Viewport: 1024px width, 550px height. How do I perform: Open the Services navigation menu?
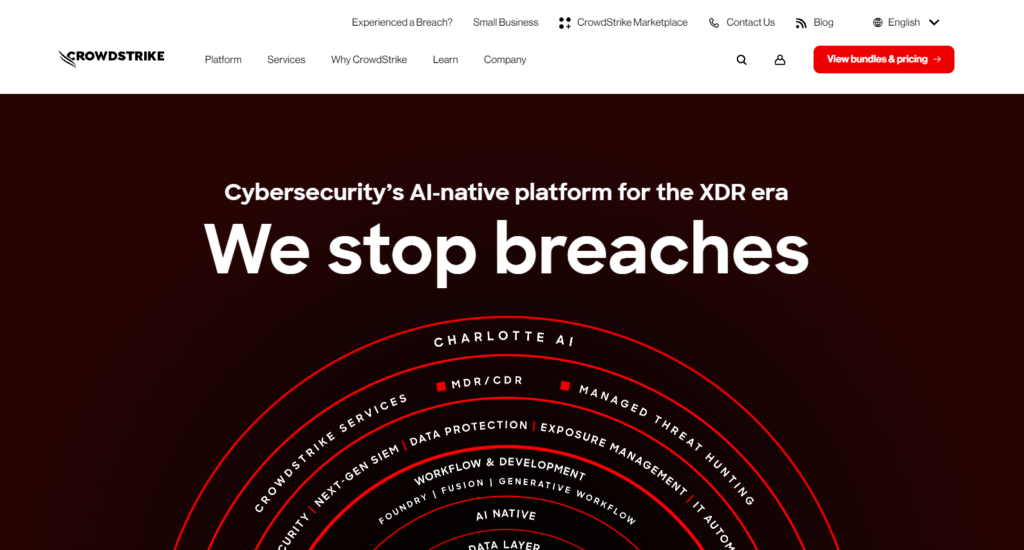(286, 60)
